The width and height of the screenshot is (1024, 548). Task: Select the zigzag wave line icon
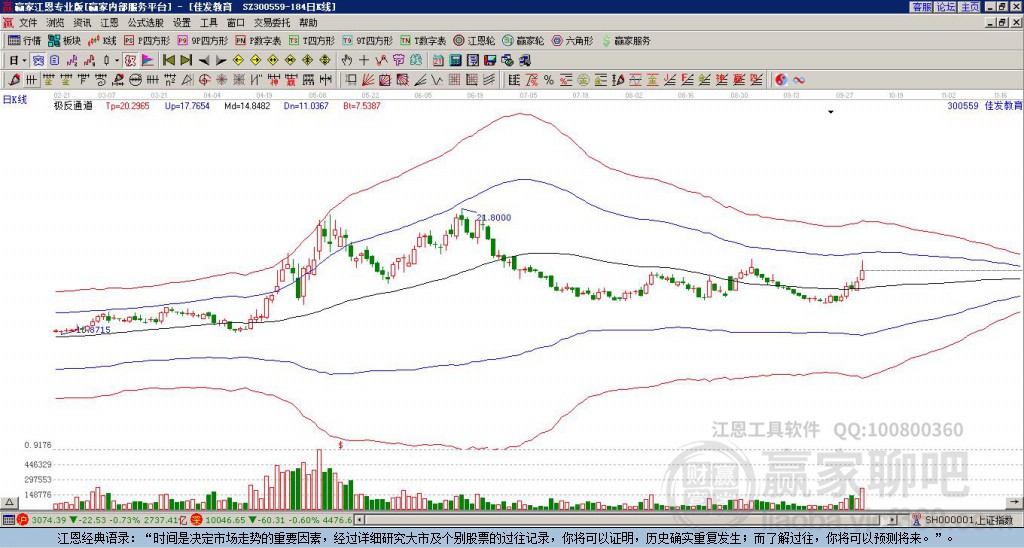tap(437, 80)
